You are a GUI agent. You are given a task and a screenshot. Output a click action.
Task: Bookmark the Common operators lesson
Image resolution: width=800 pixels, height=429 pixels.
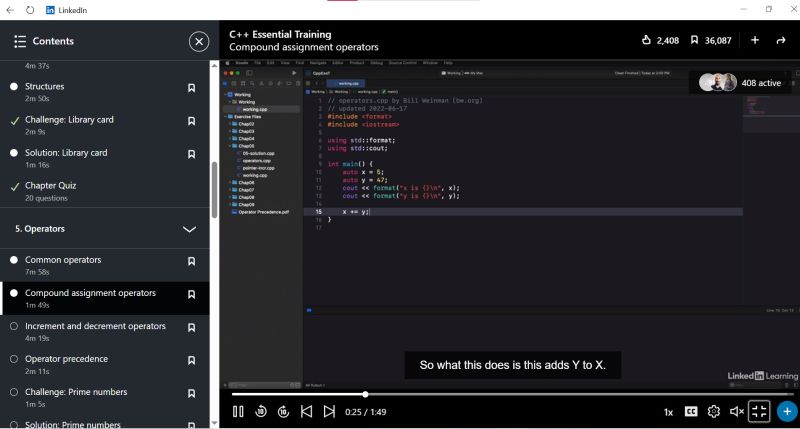pos(191,262)
